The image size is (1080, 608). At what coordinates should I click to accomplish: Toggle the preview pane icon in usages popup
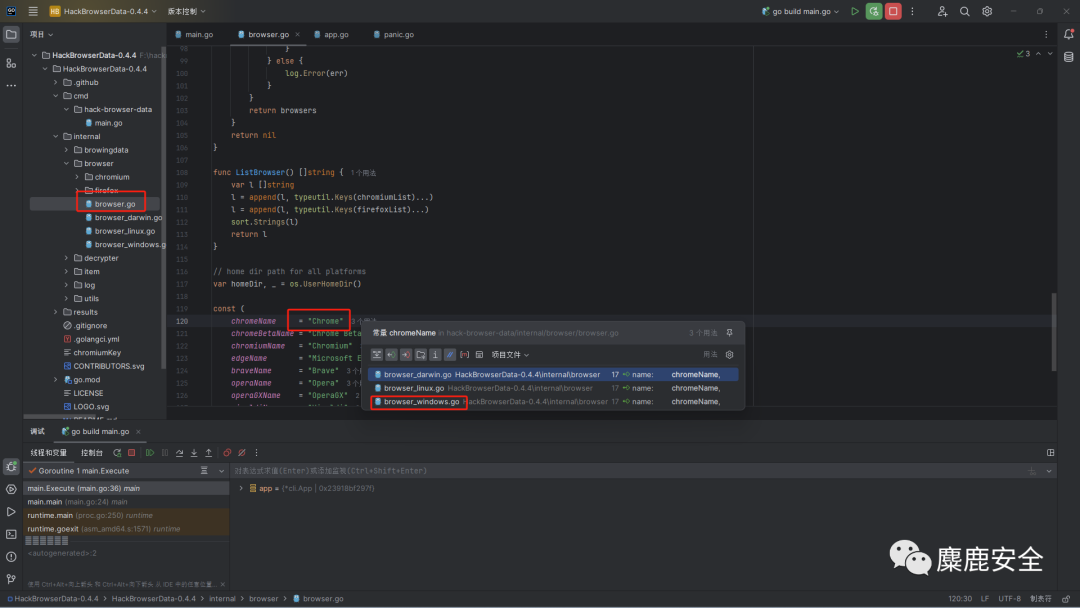(x=479, y=355)
